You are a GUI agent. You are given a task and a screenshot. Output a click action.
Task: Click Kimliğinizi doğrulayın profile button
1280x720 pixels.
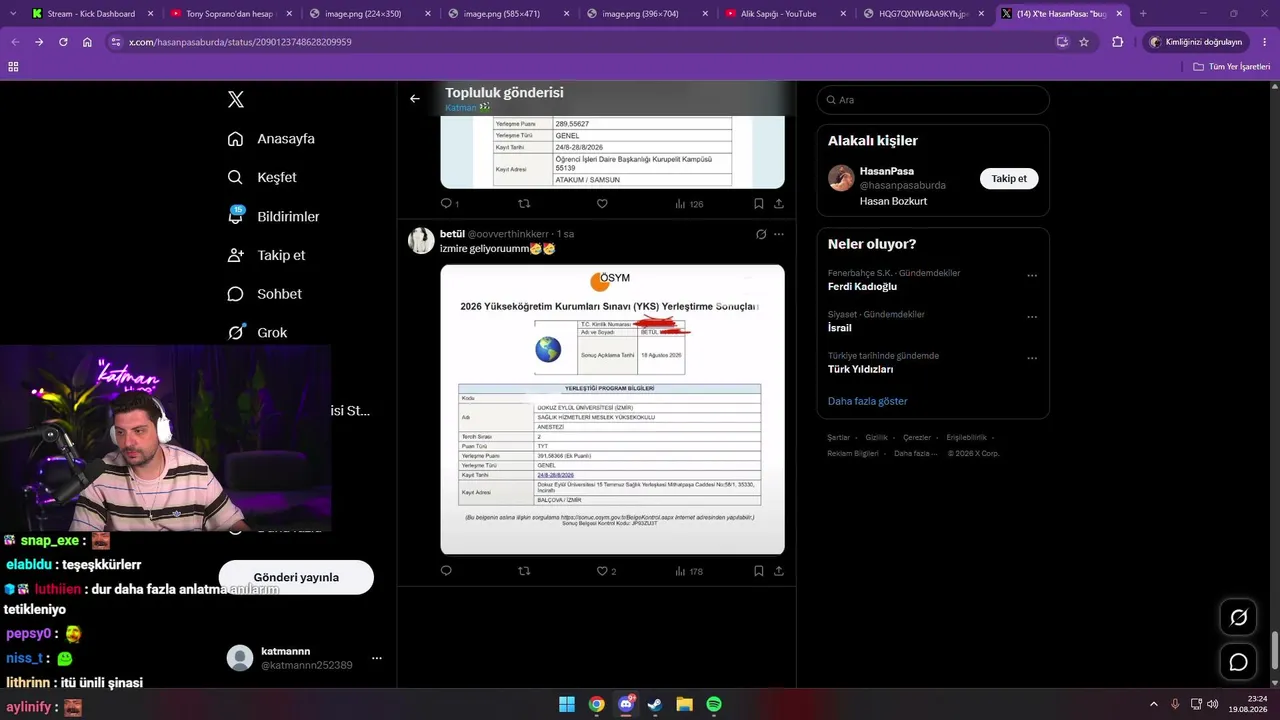[x=1196, y=42]
